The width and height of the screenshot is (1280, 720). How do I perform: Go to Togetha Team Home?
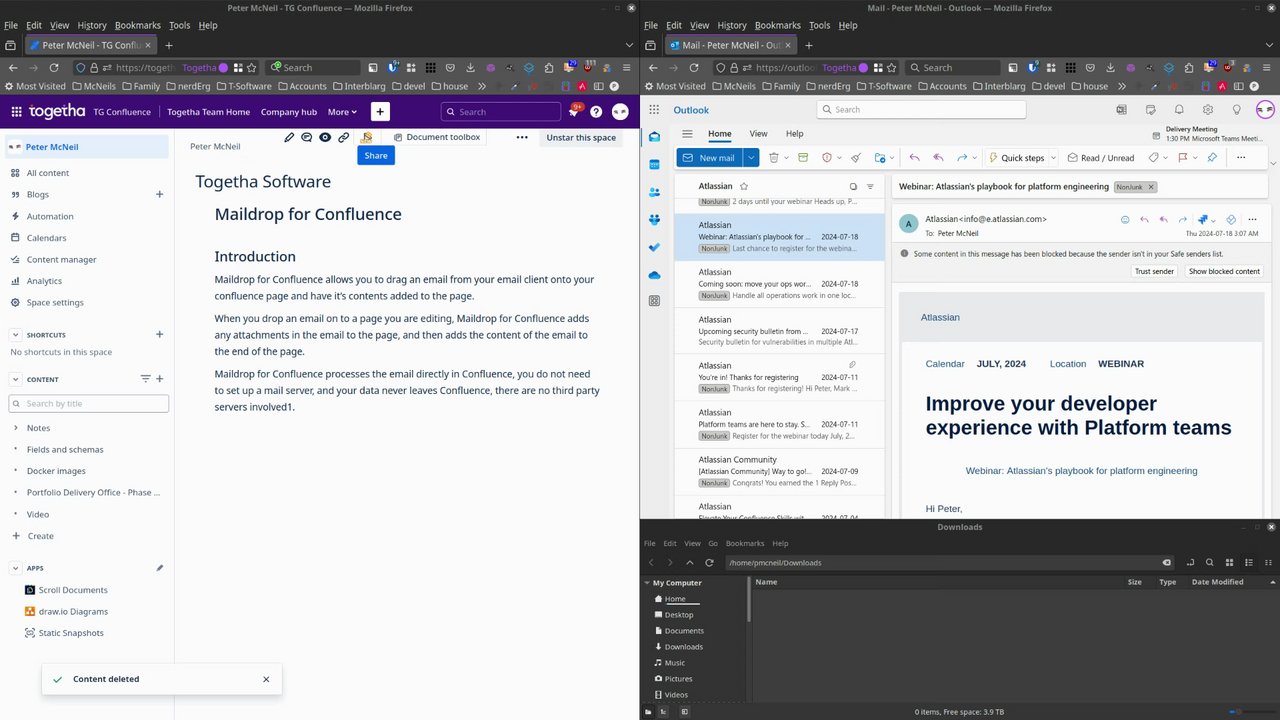pyautogui.click(x=209, y=112)
